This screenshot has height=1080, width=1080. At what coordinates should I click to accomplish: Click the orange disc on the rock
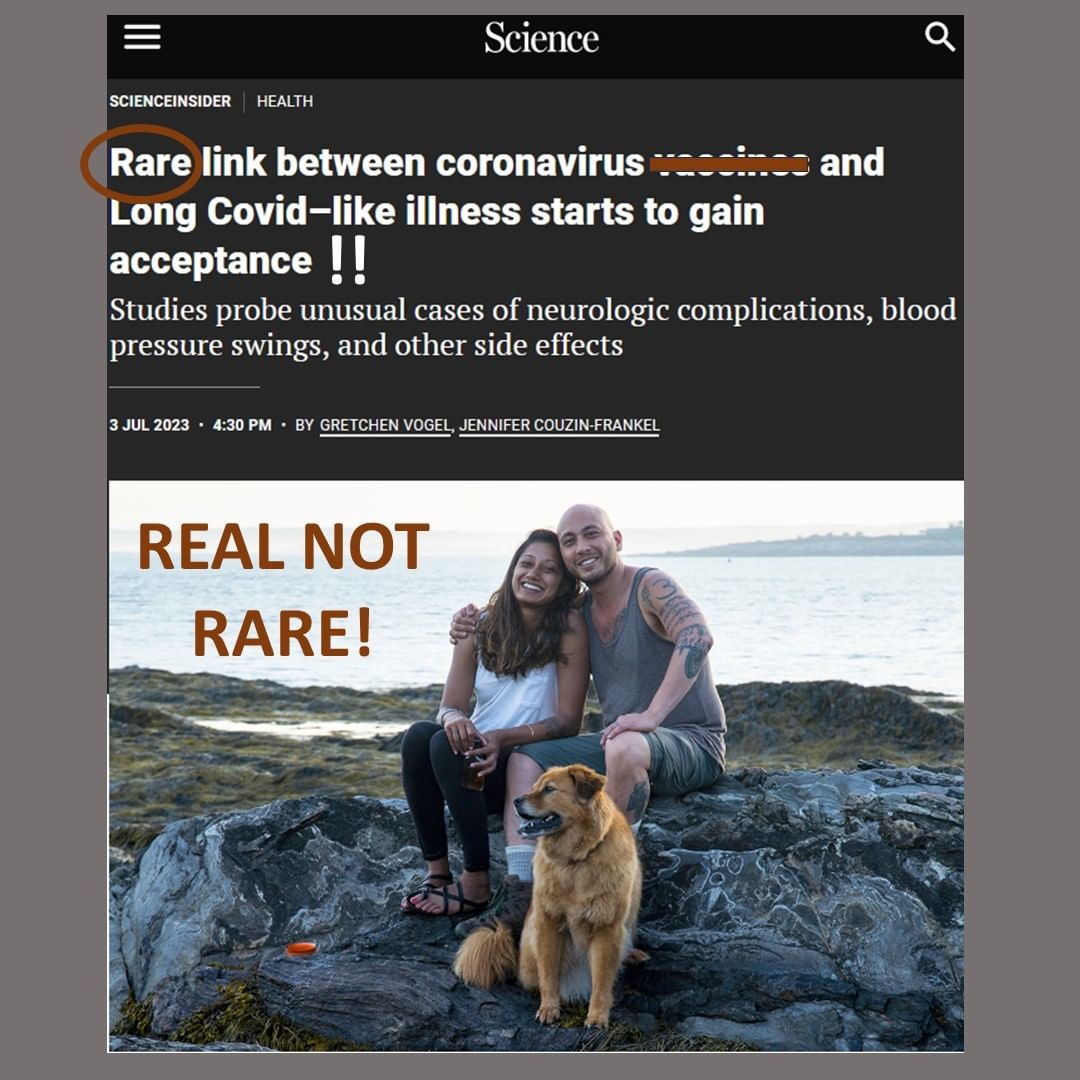tap(301, 948)
